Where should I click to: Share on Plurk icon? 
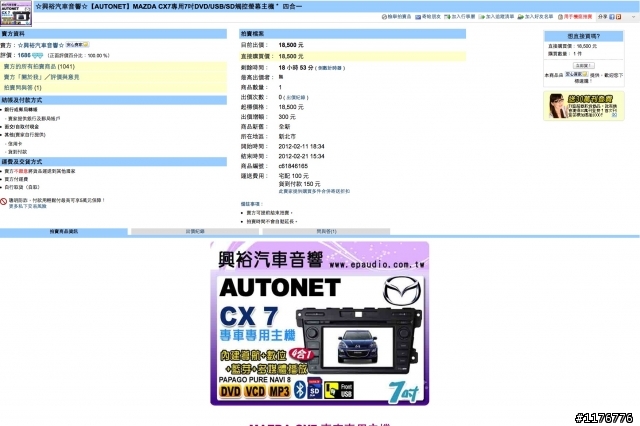tap(618, 17)
